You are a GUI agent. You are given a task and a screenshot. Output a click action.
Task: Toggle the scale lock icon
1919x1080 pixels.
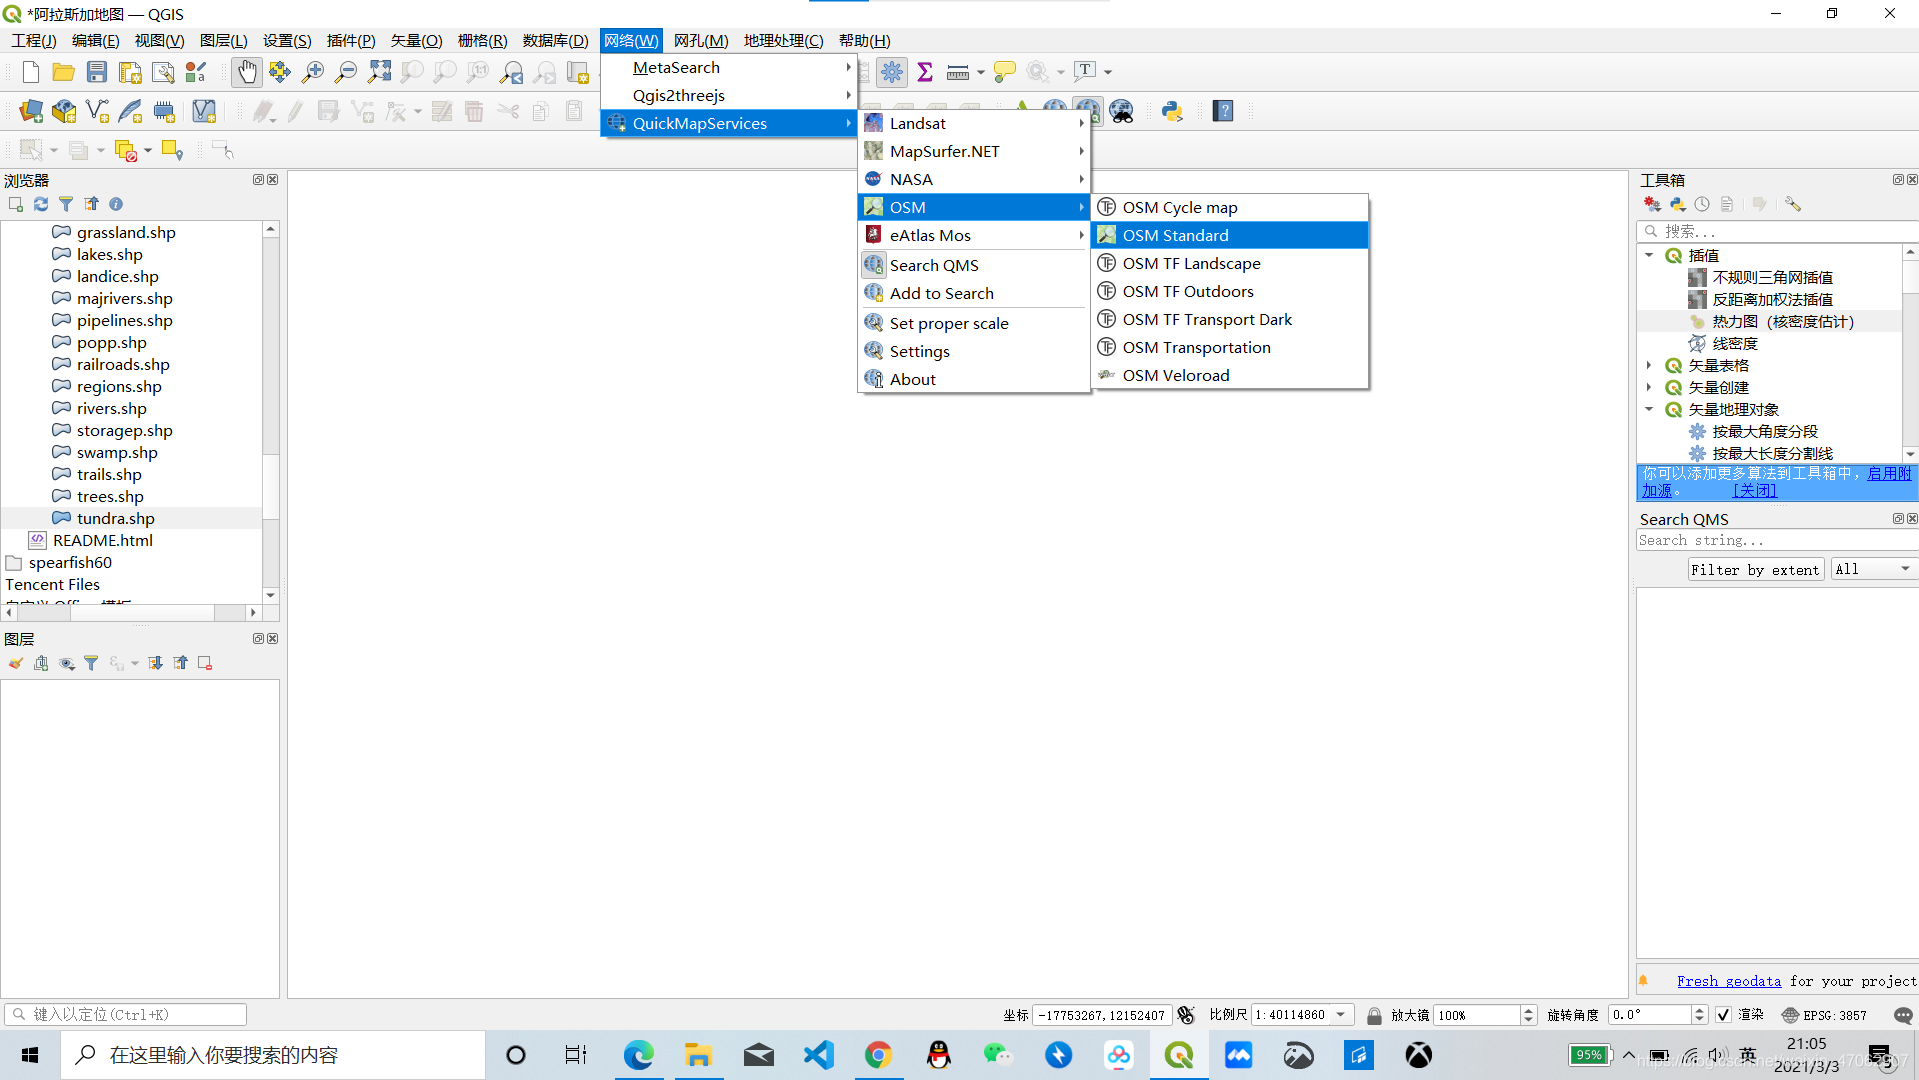[1374, 1015]
